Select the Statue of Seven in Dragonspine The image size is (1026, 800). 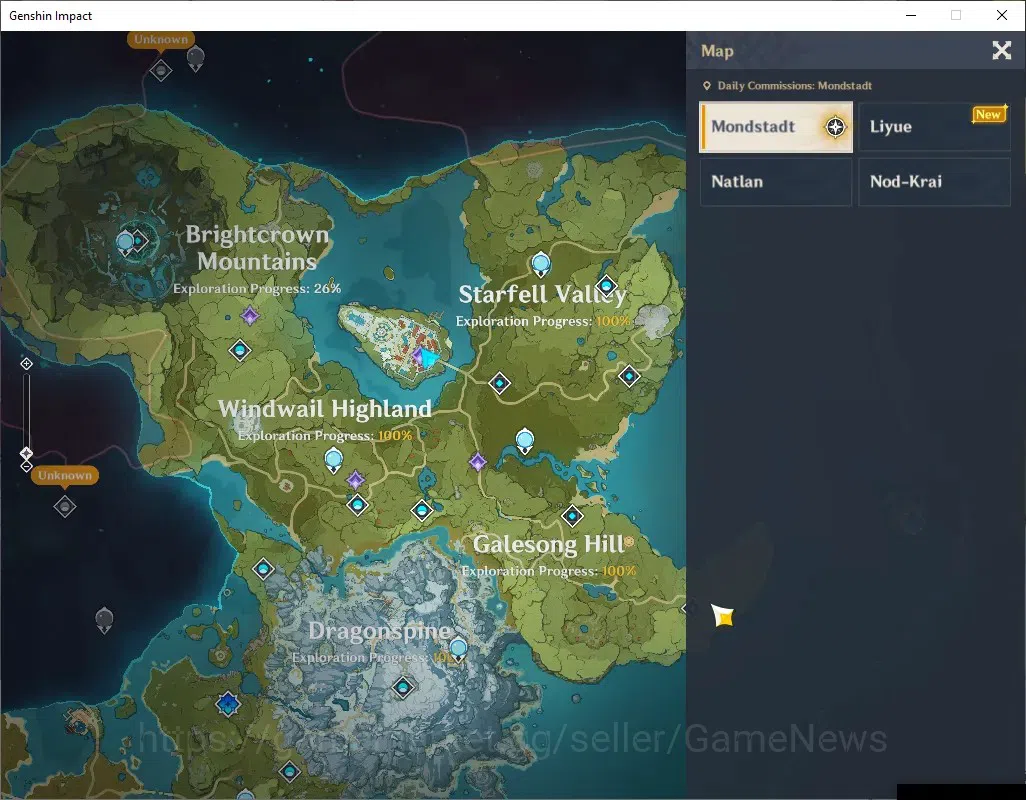[458, 650]
